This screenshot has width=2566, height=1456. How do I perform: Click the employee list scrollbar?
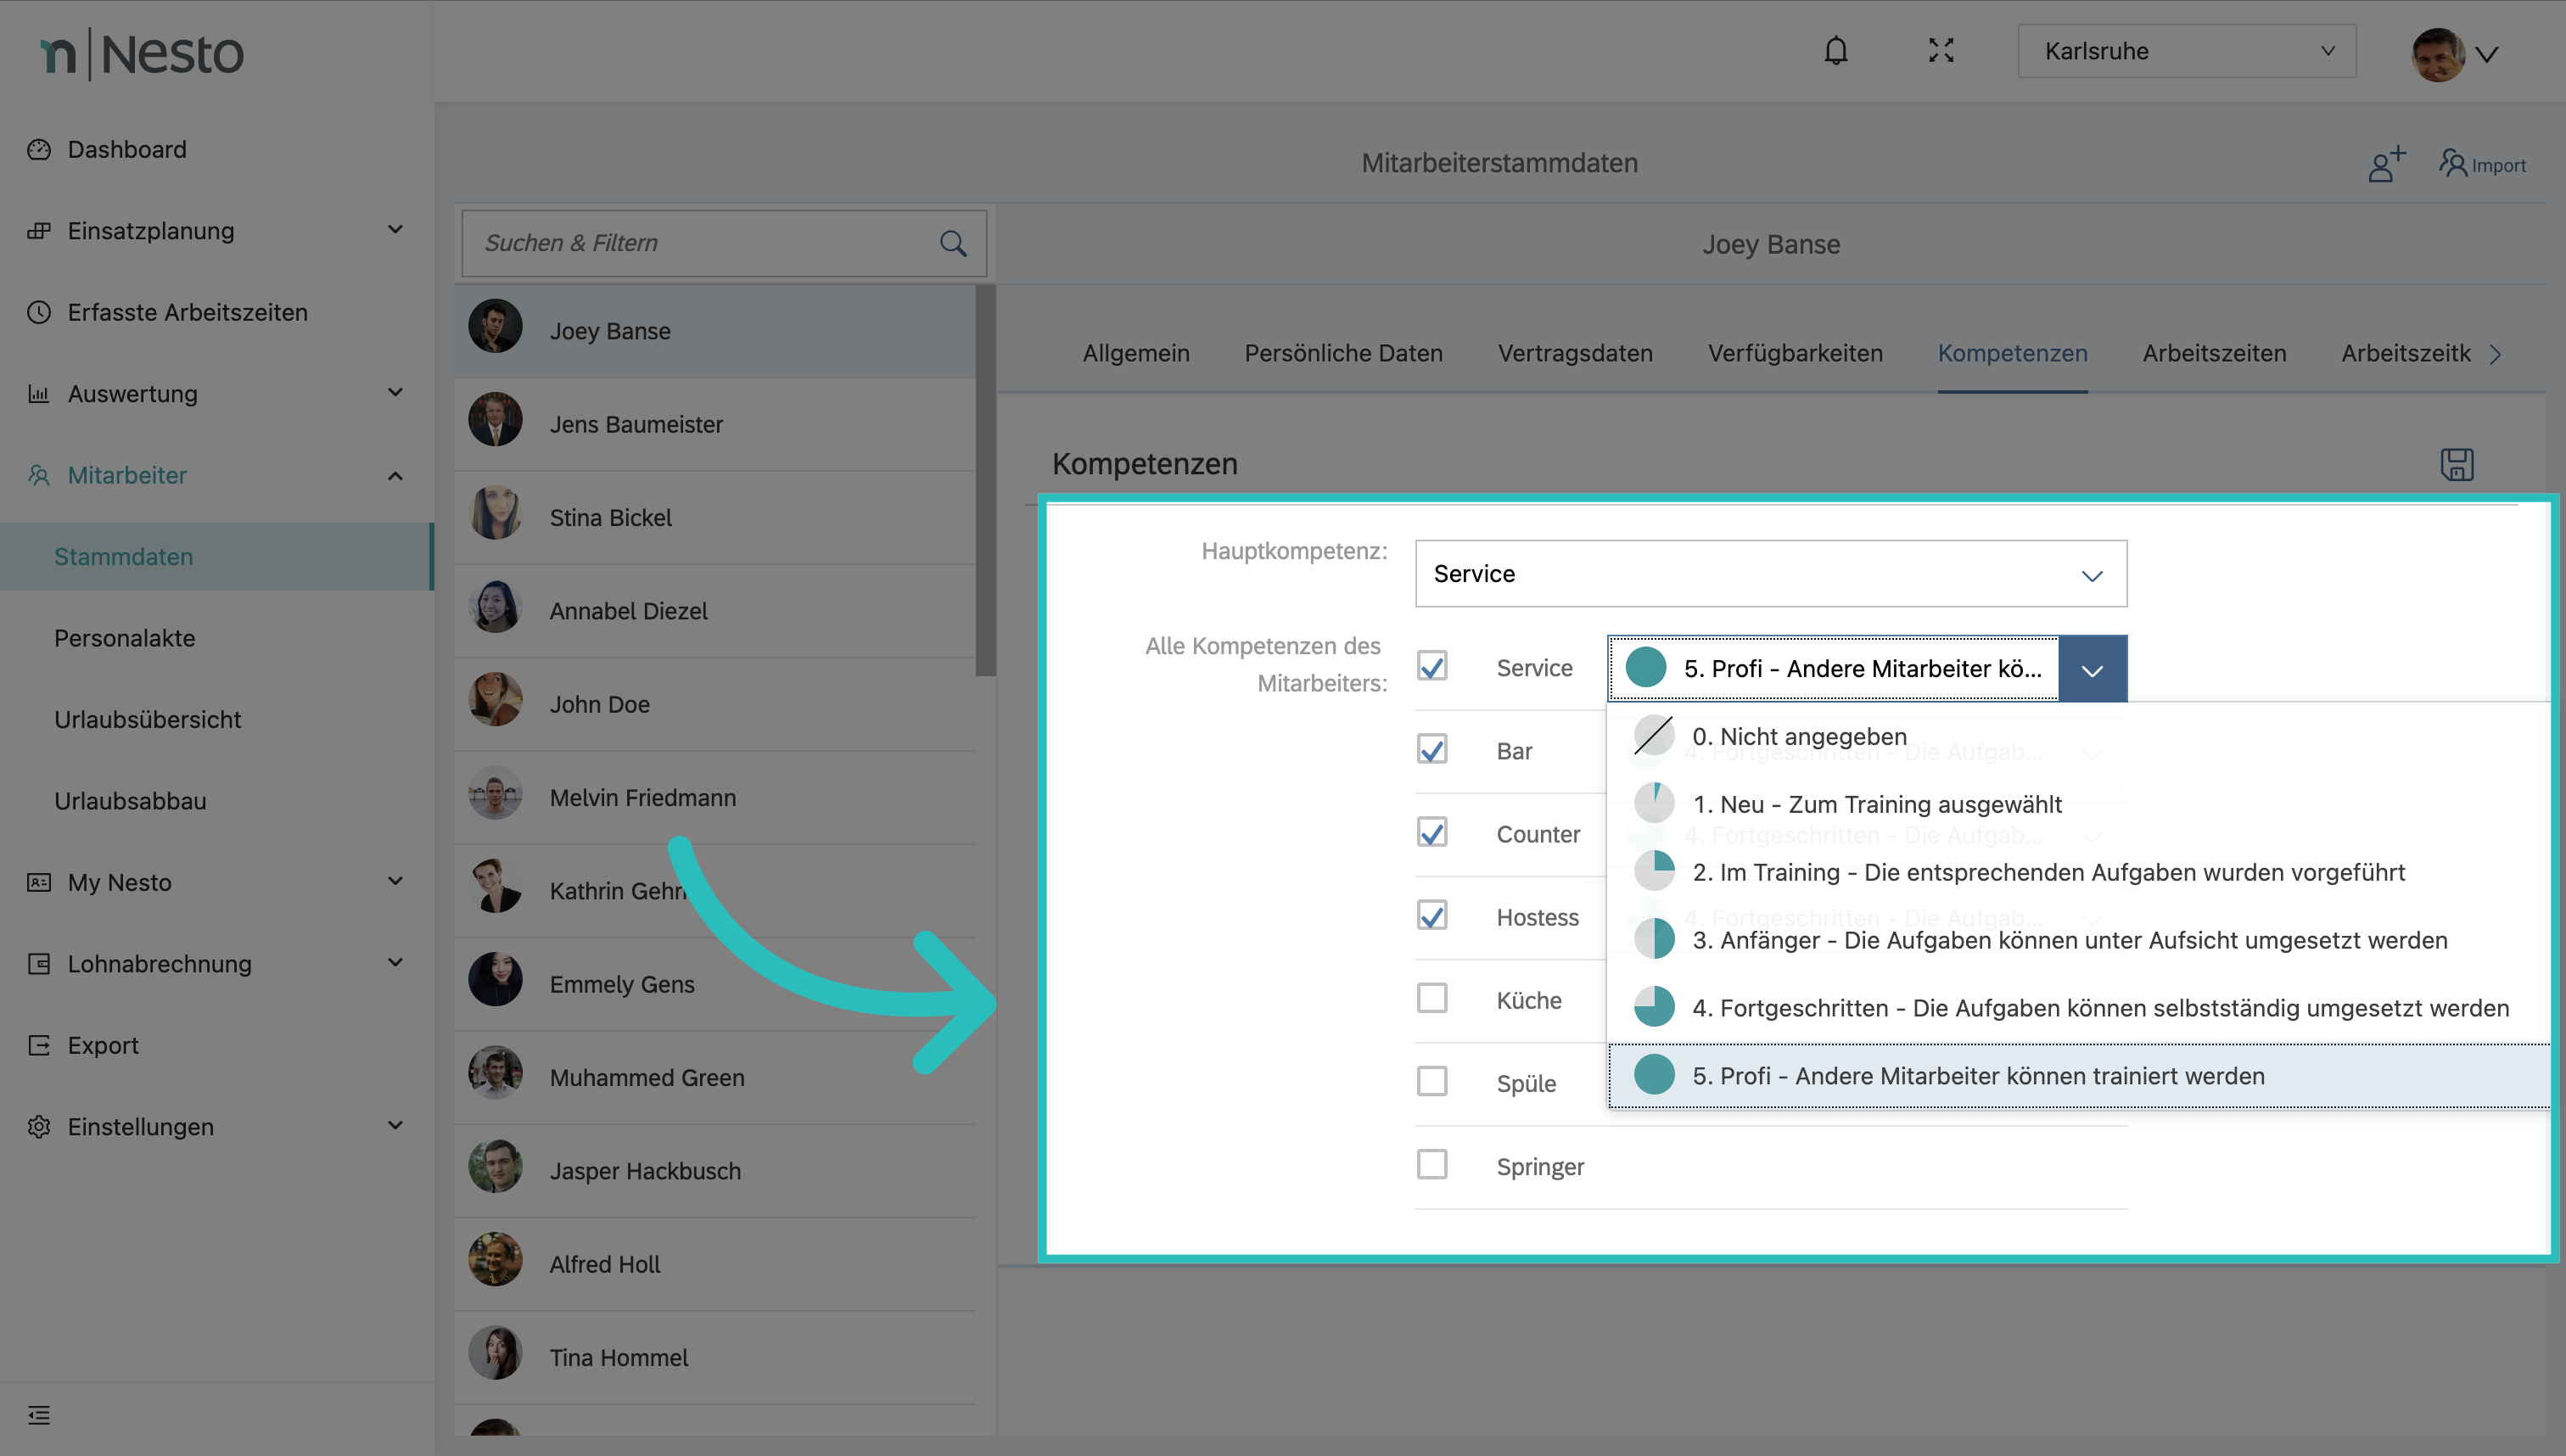point(985,480)
